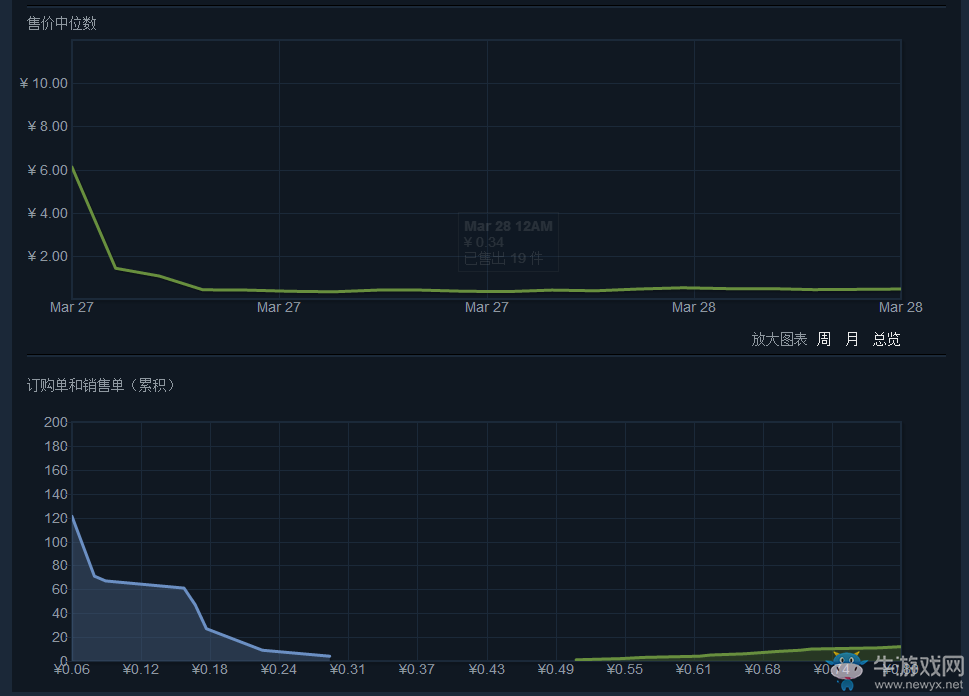Click the 售价中位数 chart title
This screenshot has height=696, width=969.
coord(62,23)
